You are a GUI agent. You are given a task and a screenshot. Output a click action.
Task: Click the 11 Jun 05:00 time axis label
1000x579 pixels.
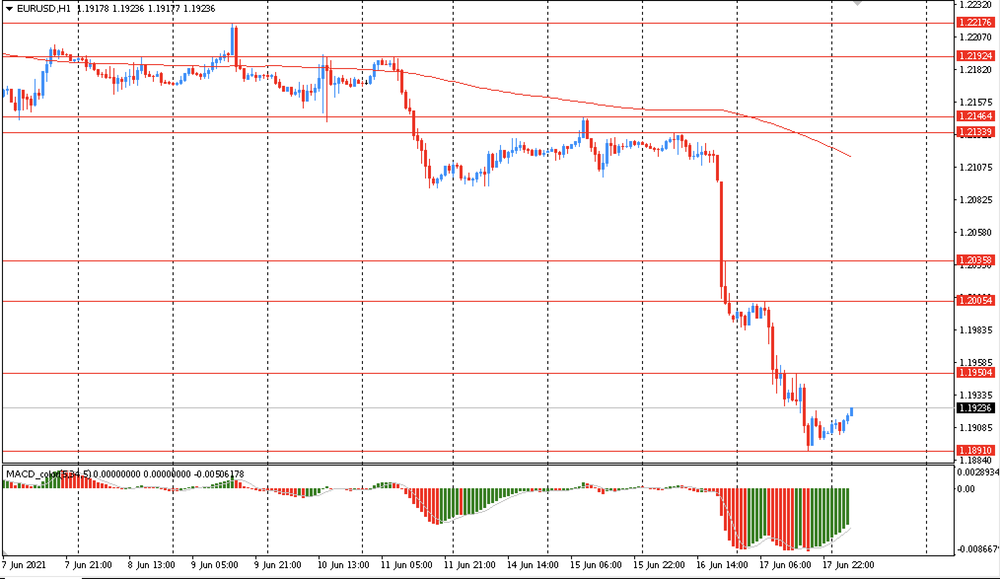click(407, 565)
